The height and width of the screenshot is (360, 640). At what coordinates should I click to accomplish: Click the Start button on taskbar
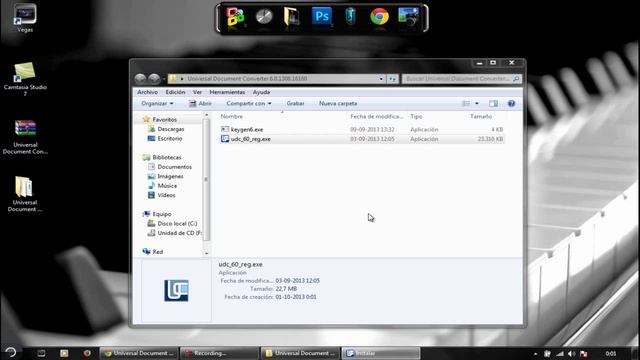(x=11, y=352)
